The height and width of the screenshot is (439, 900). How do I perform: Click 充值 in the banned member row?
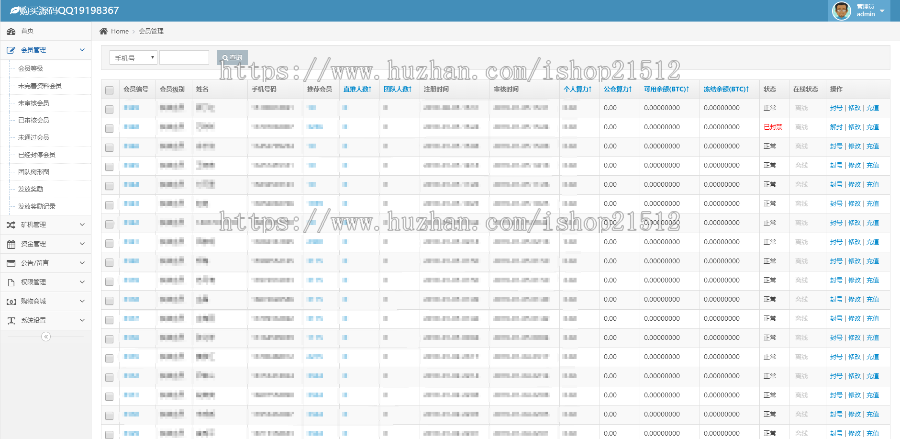click(x=872, y=127)
